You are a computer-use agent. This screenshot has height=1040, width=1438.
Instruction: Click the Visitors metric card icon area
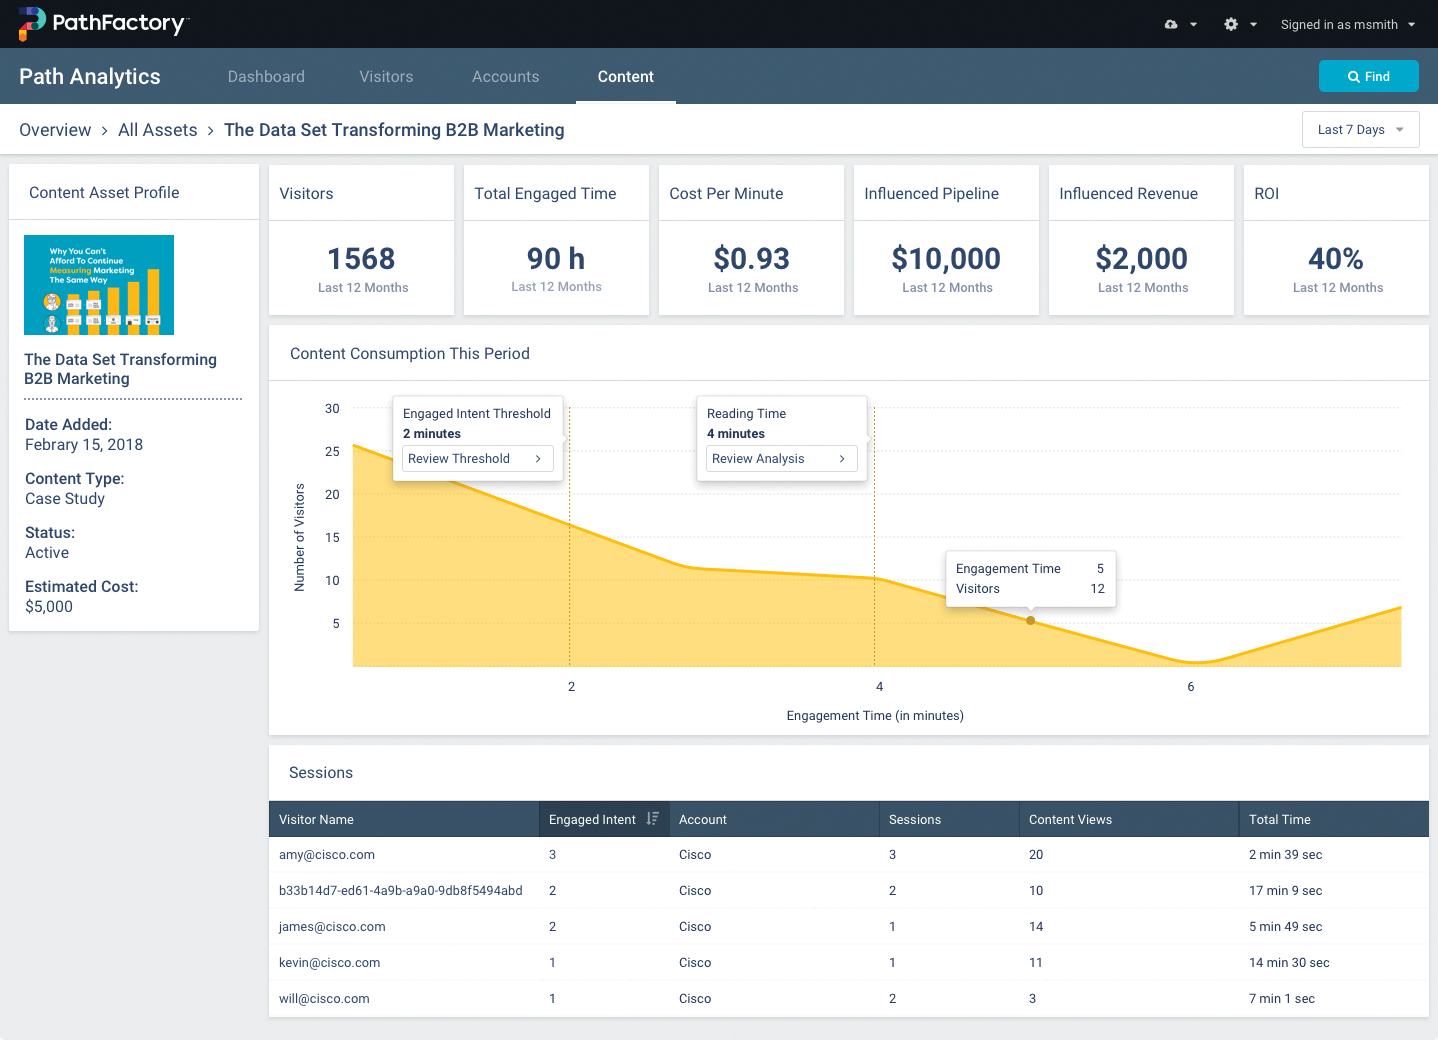point(361,241)
